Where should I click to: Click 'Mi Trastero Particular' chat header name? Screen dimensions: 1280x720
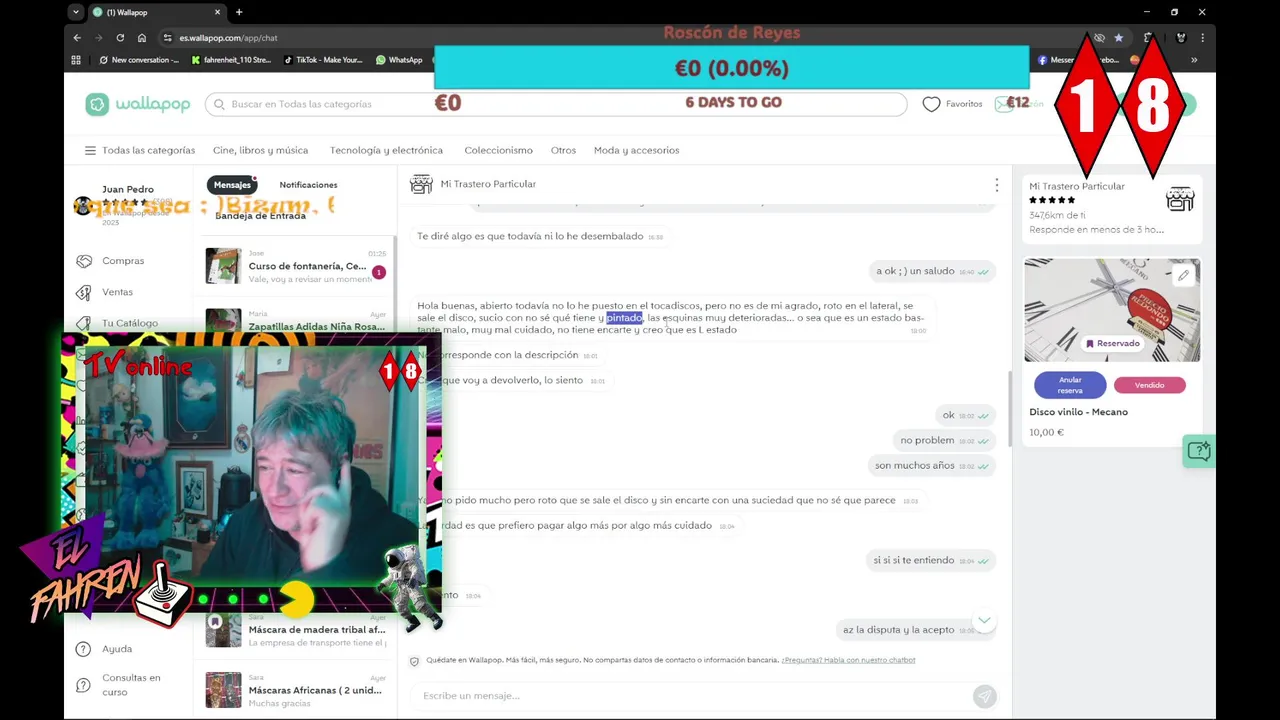[488, 184]
